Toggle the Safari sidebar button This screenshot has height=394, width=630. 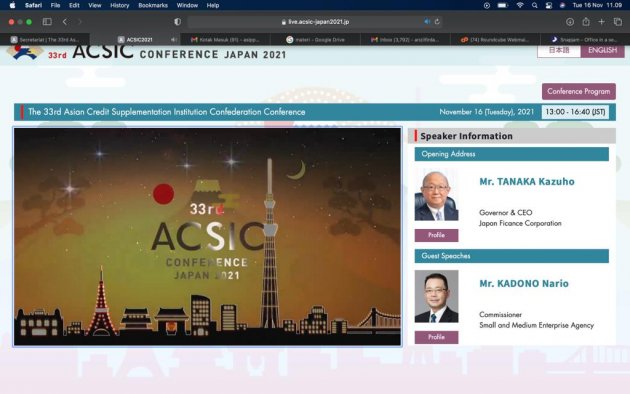pos(47,22)
